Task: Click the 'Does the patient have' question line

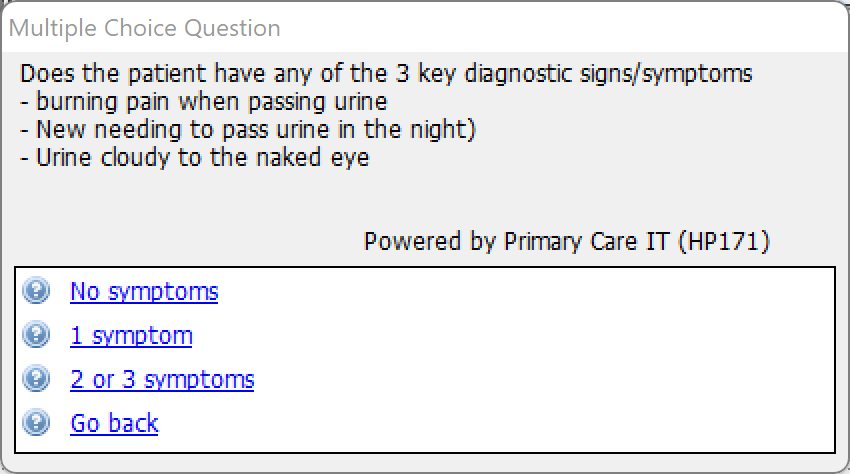Action: 386,74
